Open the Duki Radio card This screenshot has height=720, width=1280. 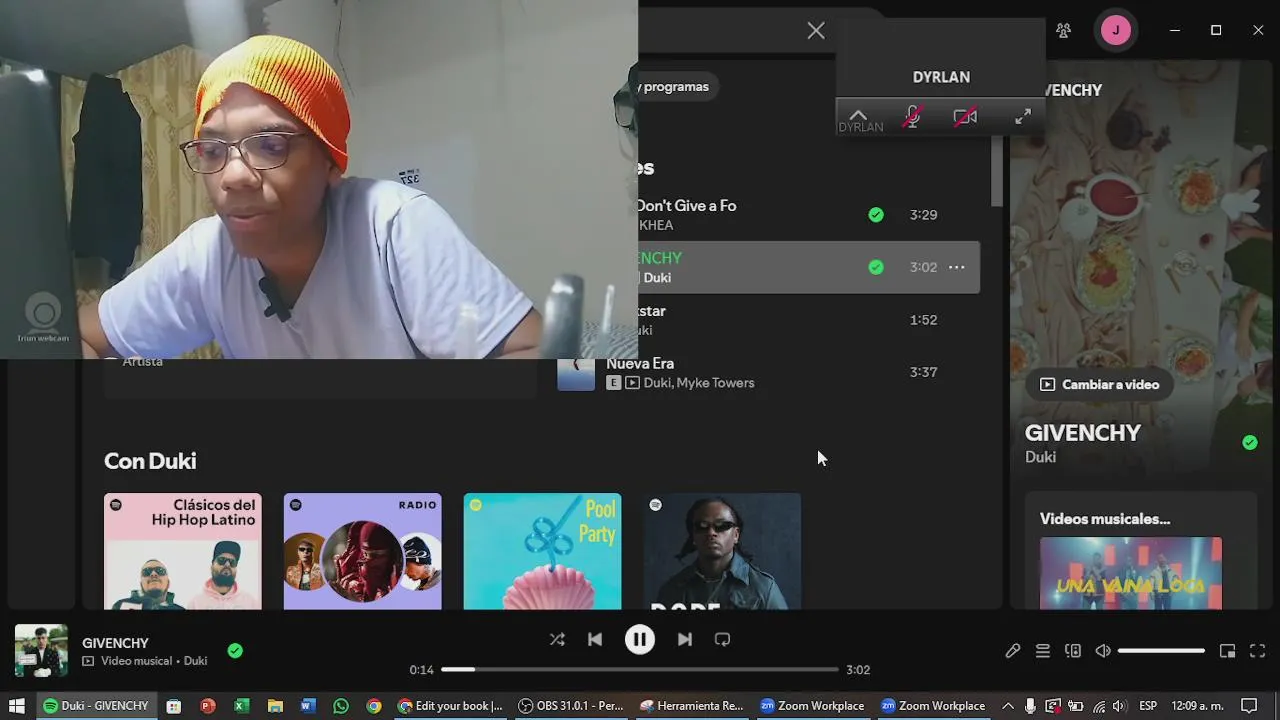[362, 551]
